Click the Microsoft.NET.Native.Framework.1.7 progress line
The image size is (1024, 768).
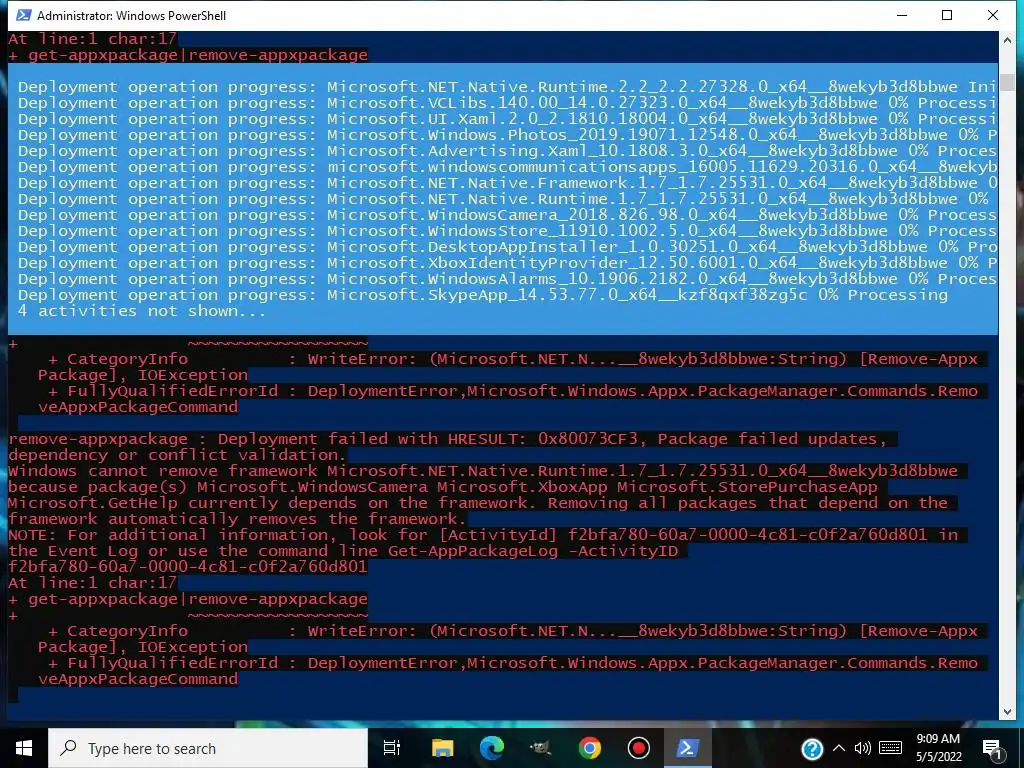pyautogui.click(x=507, y=183)
